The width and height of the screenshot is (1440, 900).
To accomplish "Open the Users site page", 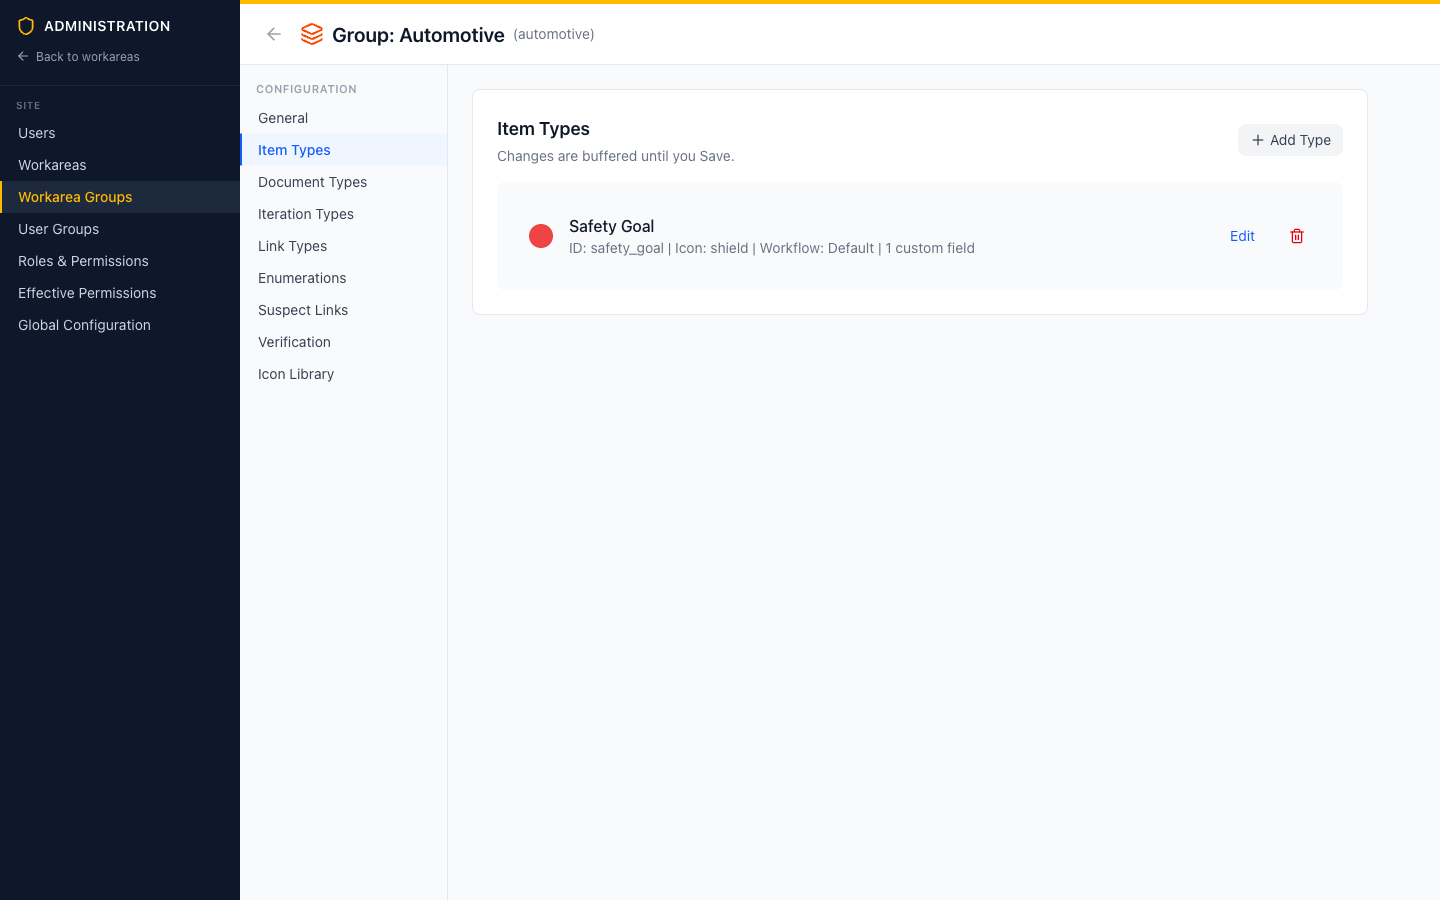I will click(120, 133).
